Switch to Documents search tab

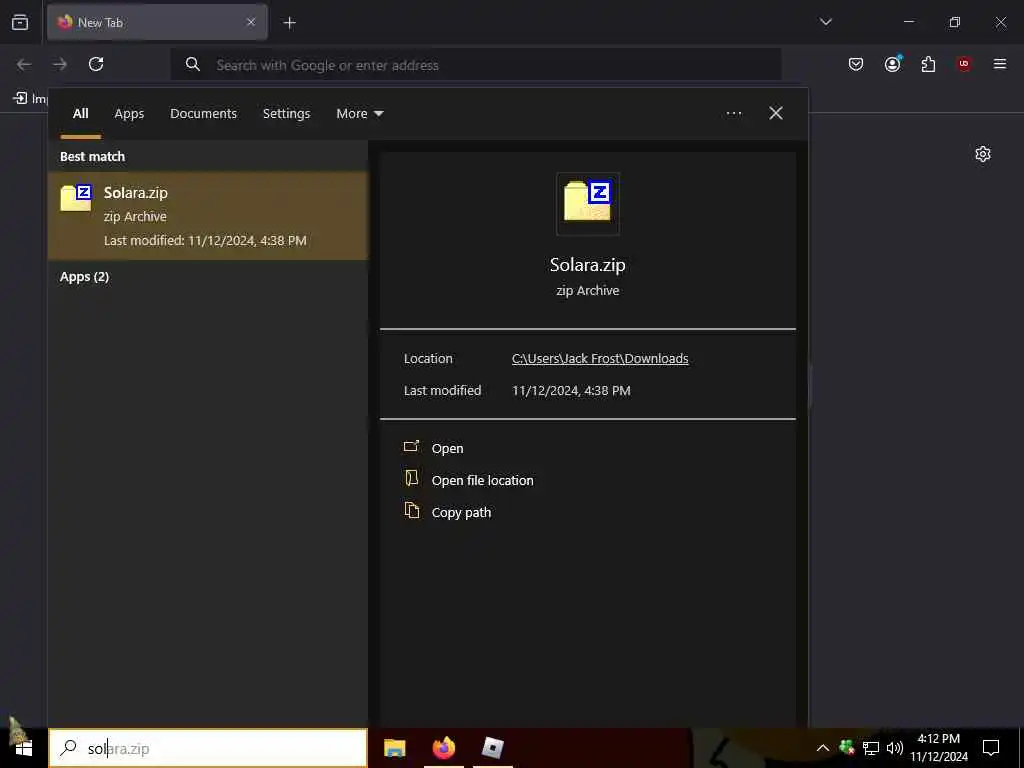[x=203, y=114]
